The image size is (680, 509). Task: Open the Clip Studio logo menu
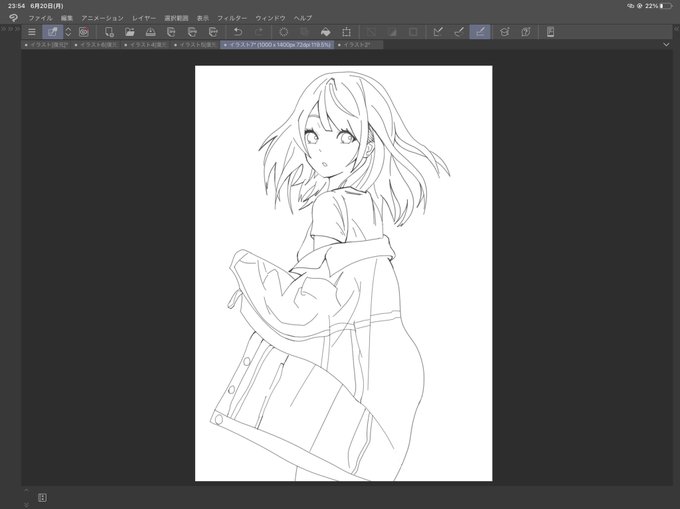pos(13,18)
